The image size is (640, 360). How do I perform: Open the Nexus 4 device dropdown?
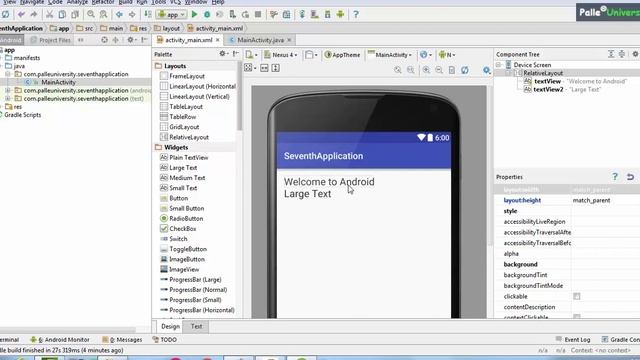point(280,55)
